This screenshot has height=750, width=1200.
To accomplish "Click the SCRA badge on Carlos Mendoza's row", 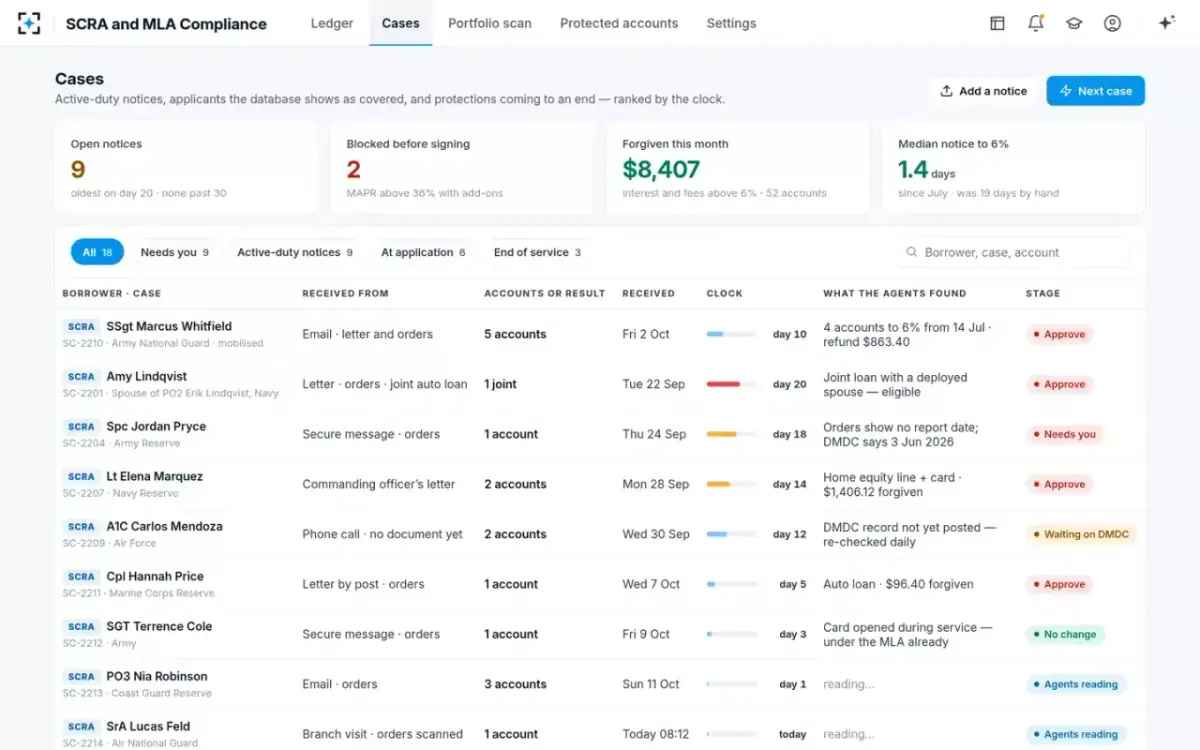I will click(81, 527).
